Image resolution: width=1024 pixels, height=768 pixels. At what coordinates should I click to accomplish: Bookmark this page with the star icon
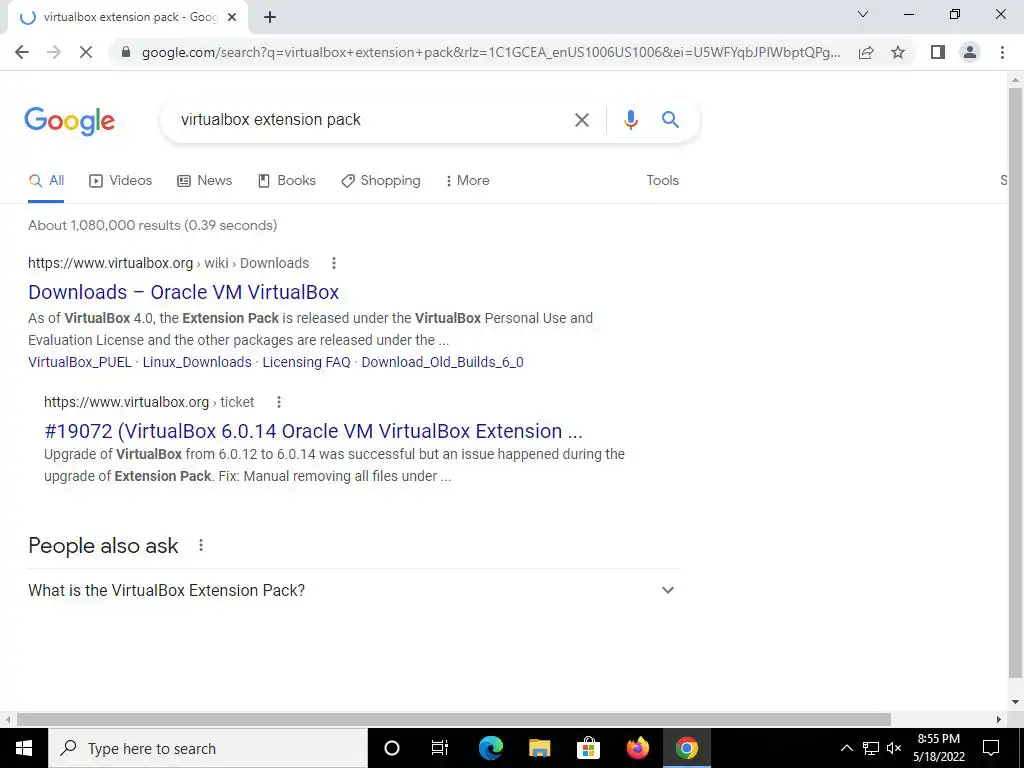pyautogui.click(x=898, y=52)
